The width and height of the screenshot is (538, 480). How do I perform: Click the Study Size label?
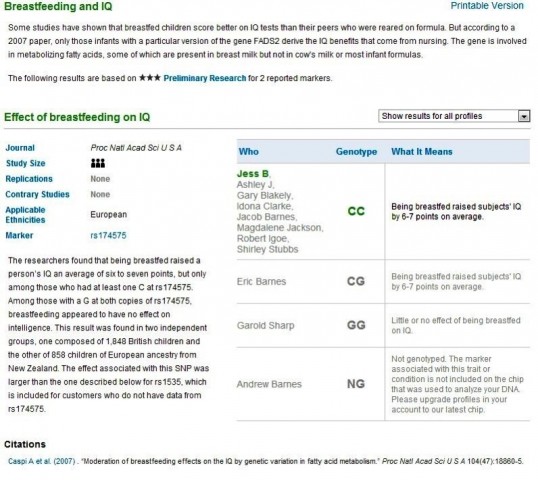click(x=25, y=163)
